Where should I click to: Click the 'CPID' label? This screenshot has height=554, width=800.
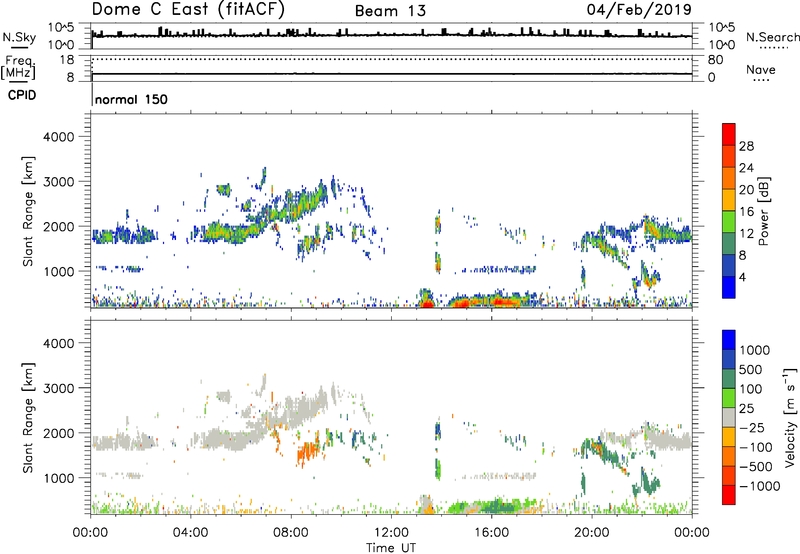[x=22, y=95]
